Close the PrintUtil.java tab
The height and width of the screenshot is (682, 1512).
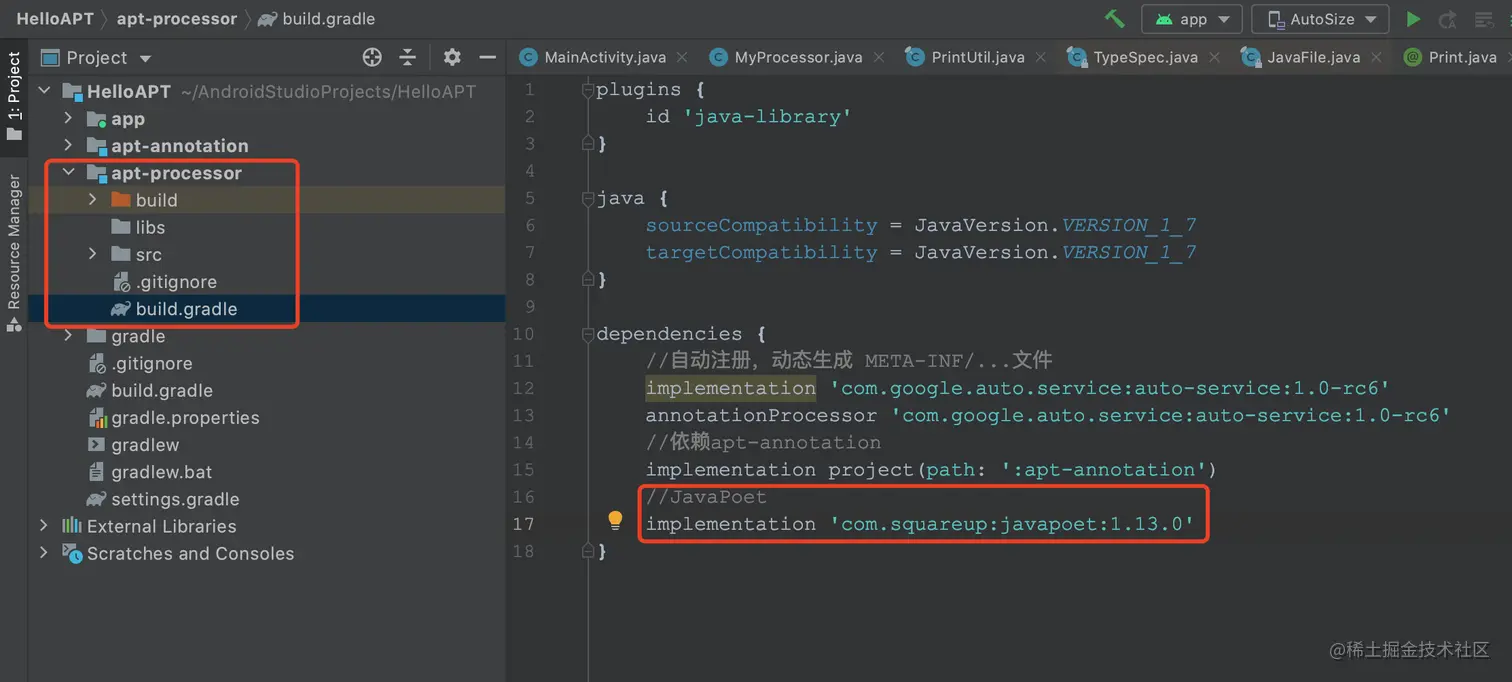pos(1041,58)
